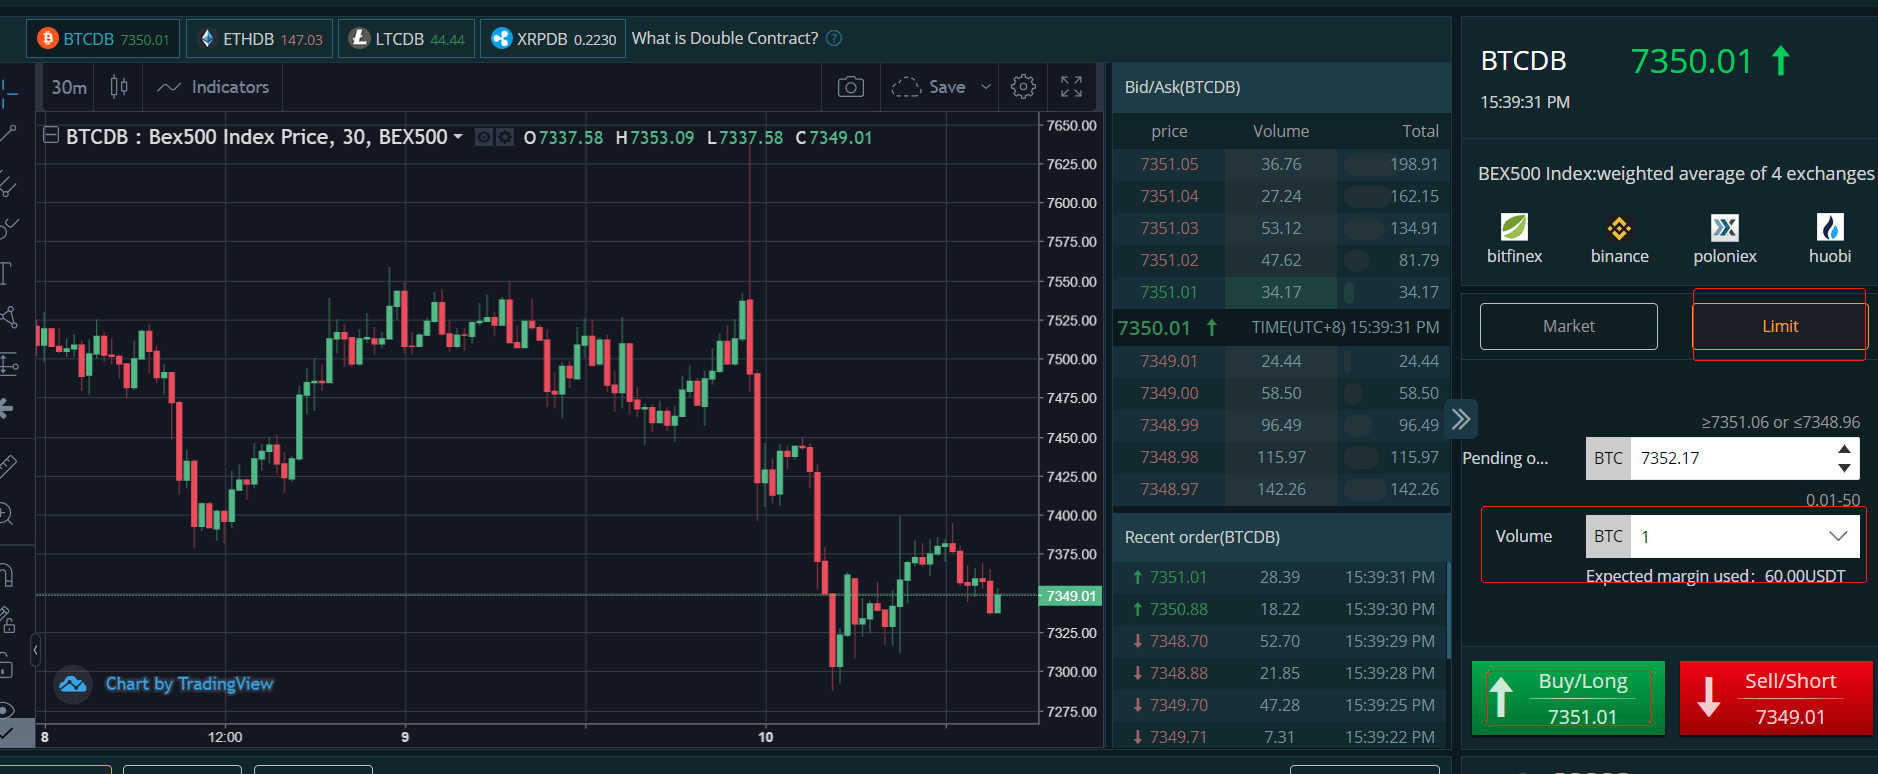Select the prediction and measurement tool
Screen dimensions: 1878x774
8,364
